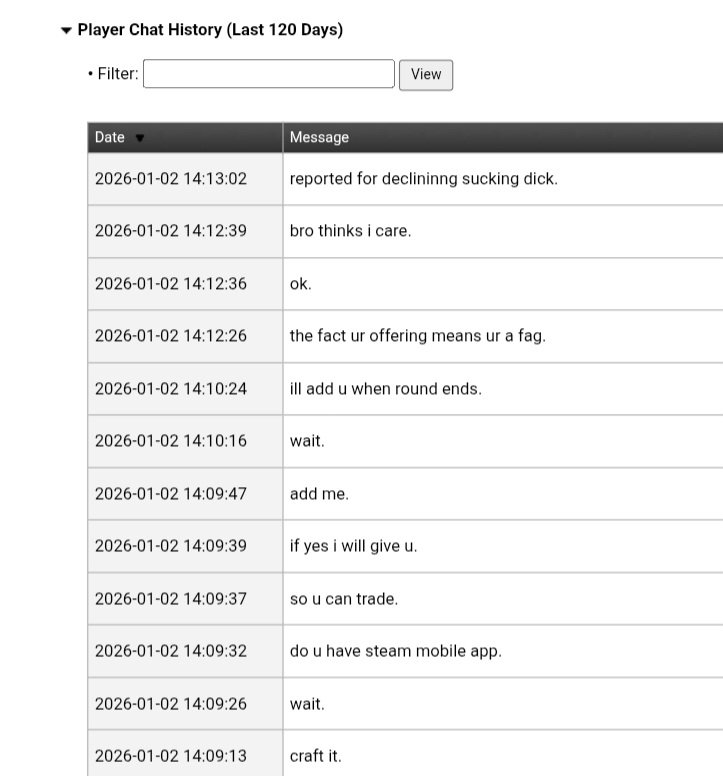Click the Date column header label

110,137
